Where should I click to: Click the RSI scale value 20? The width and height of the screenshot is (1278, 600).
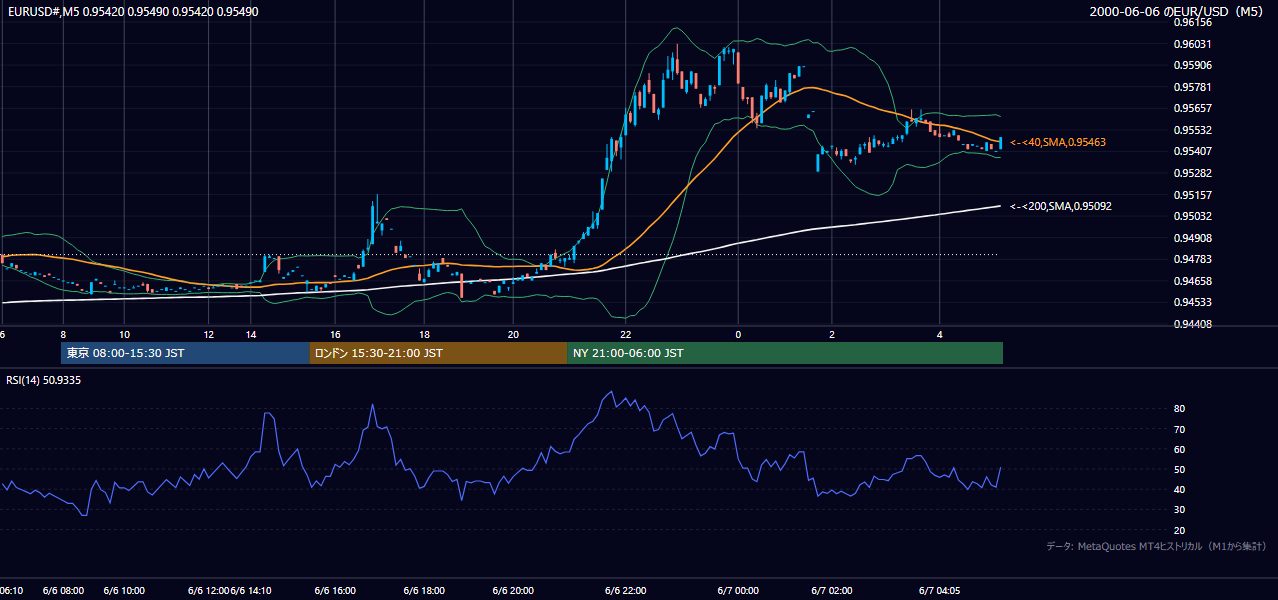tap(1179, 530)
